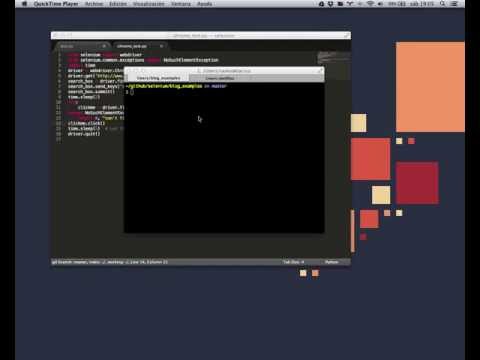
Task: Switch to the second terminal tab
Action: click(220, 78)
